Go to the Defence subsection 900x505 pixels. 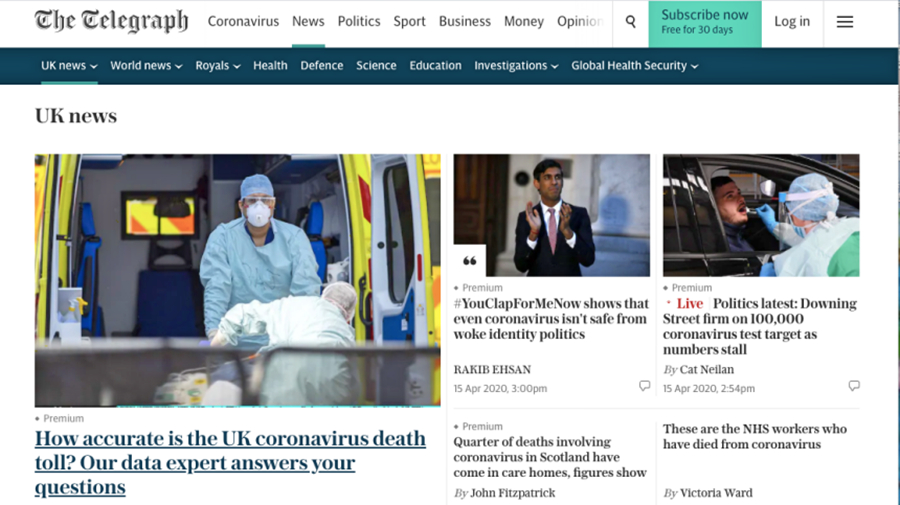coord(321,65)
